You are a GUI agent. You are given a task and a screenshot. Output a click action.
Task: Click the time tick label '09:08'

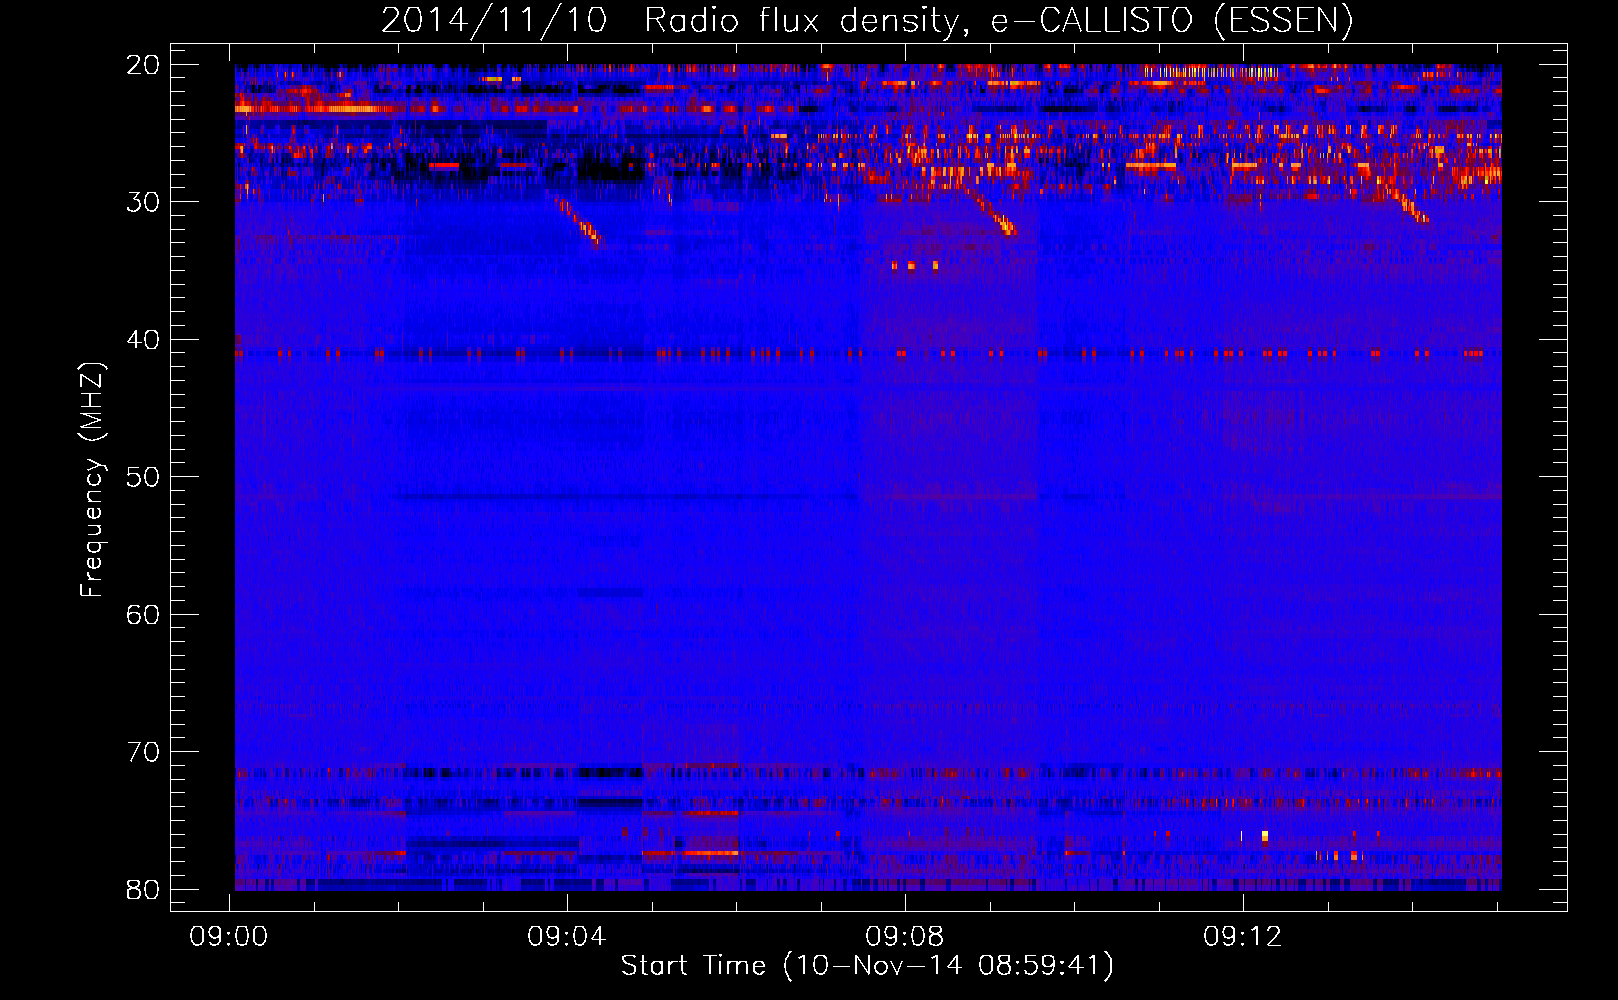[x=905, y=936]
